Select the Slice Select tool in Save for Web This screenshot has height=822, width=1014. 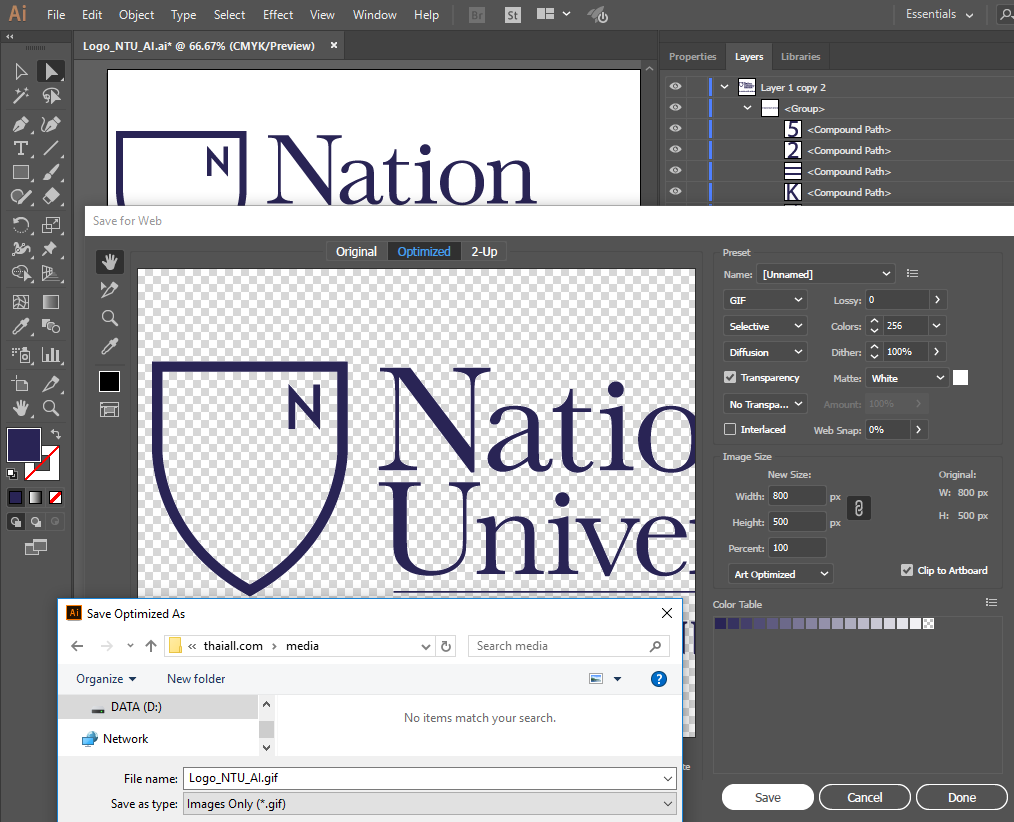click(109, 290)
